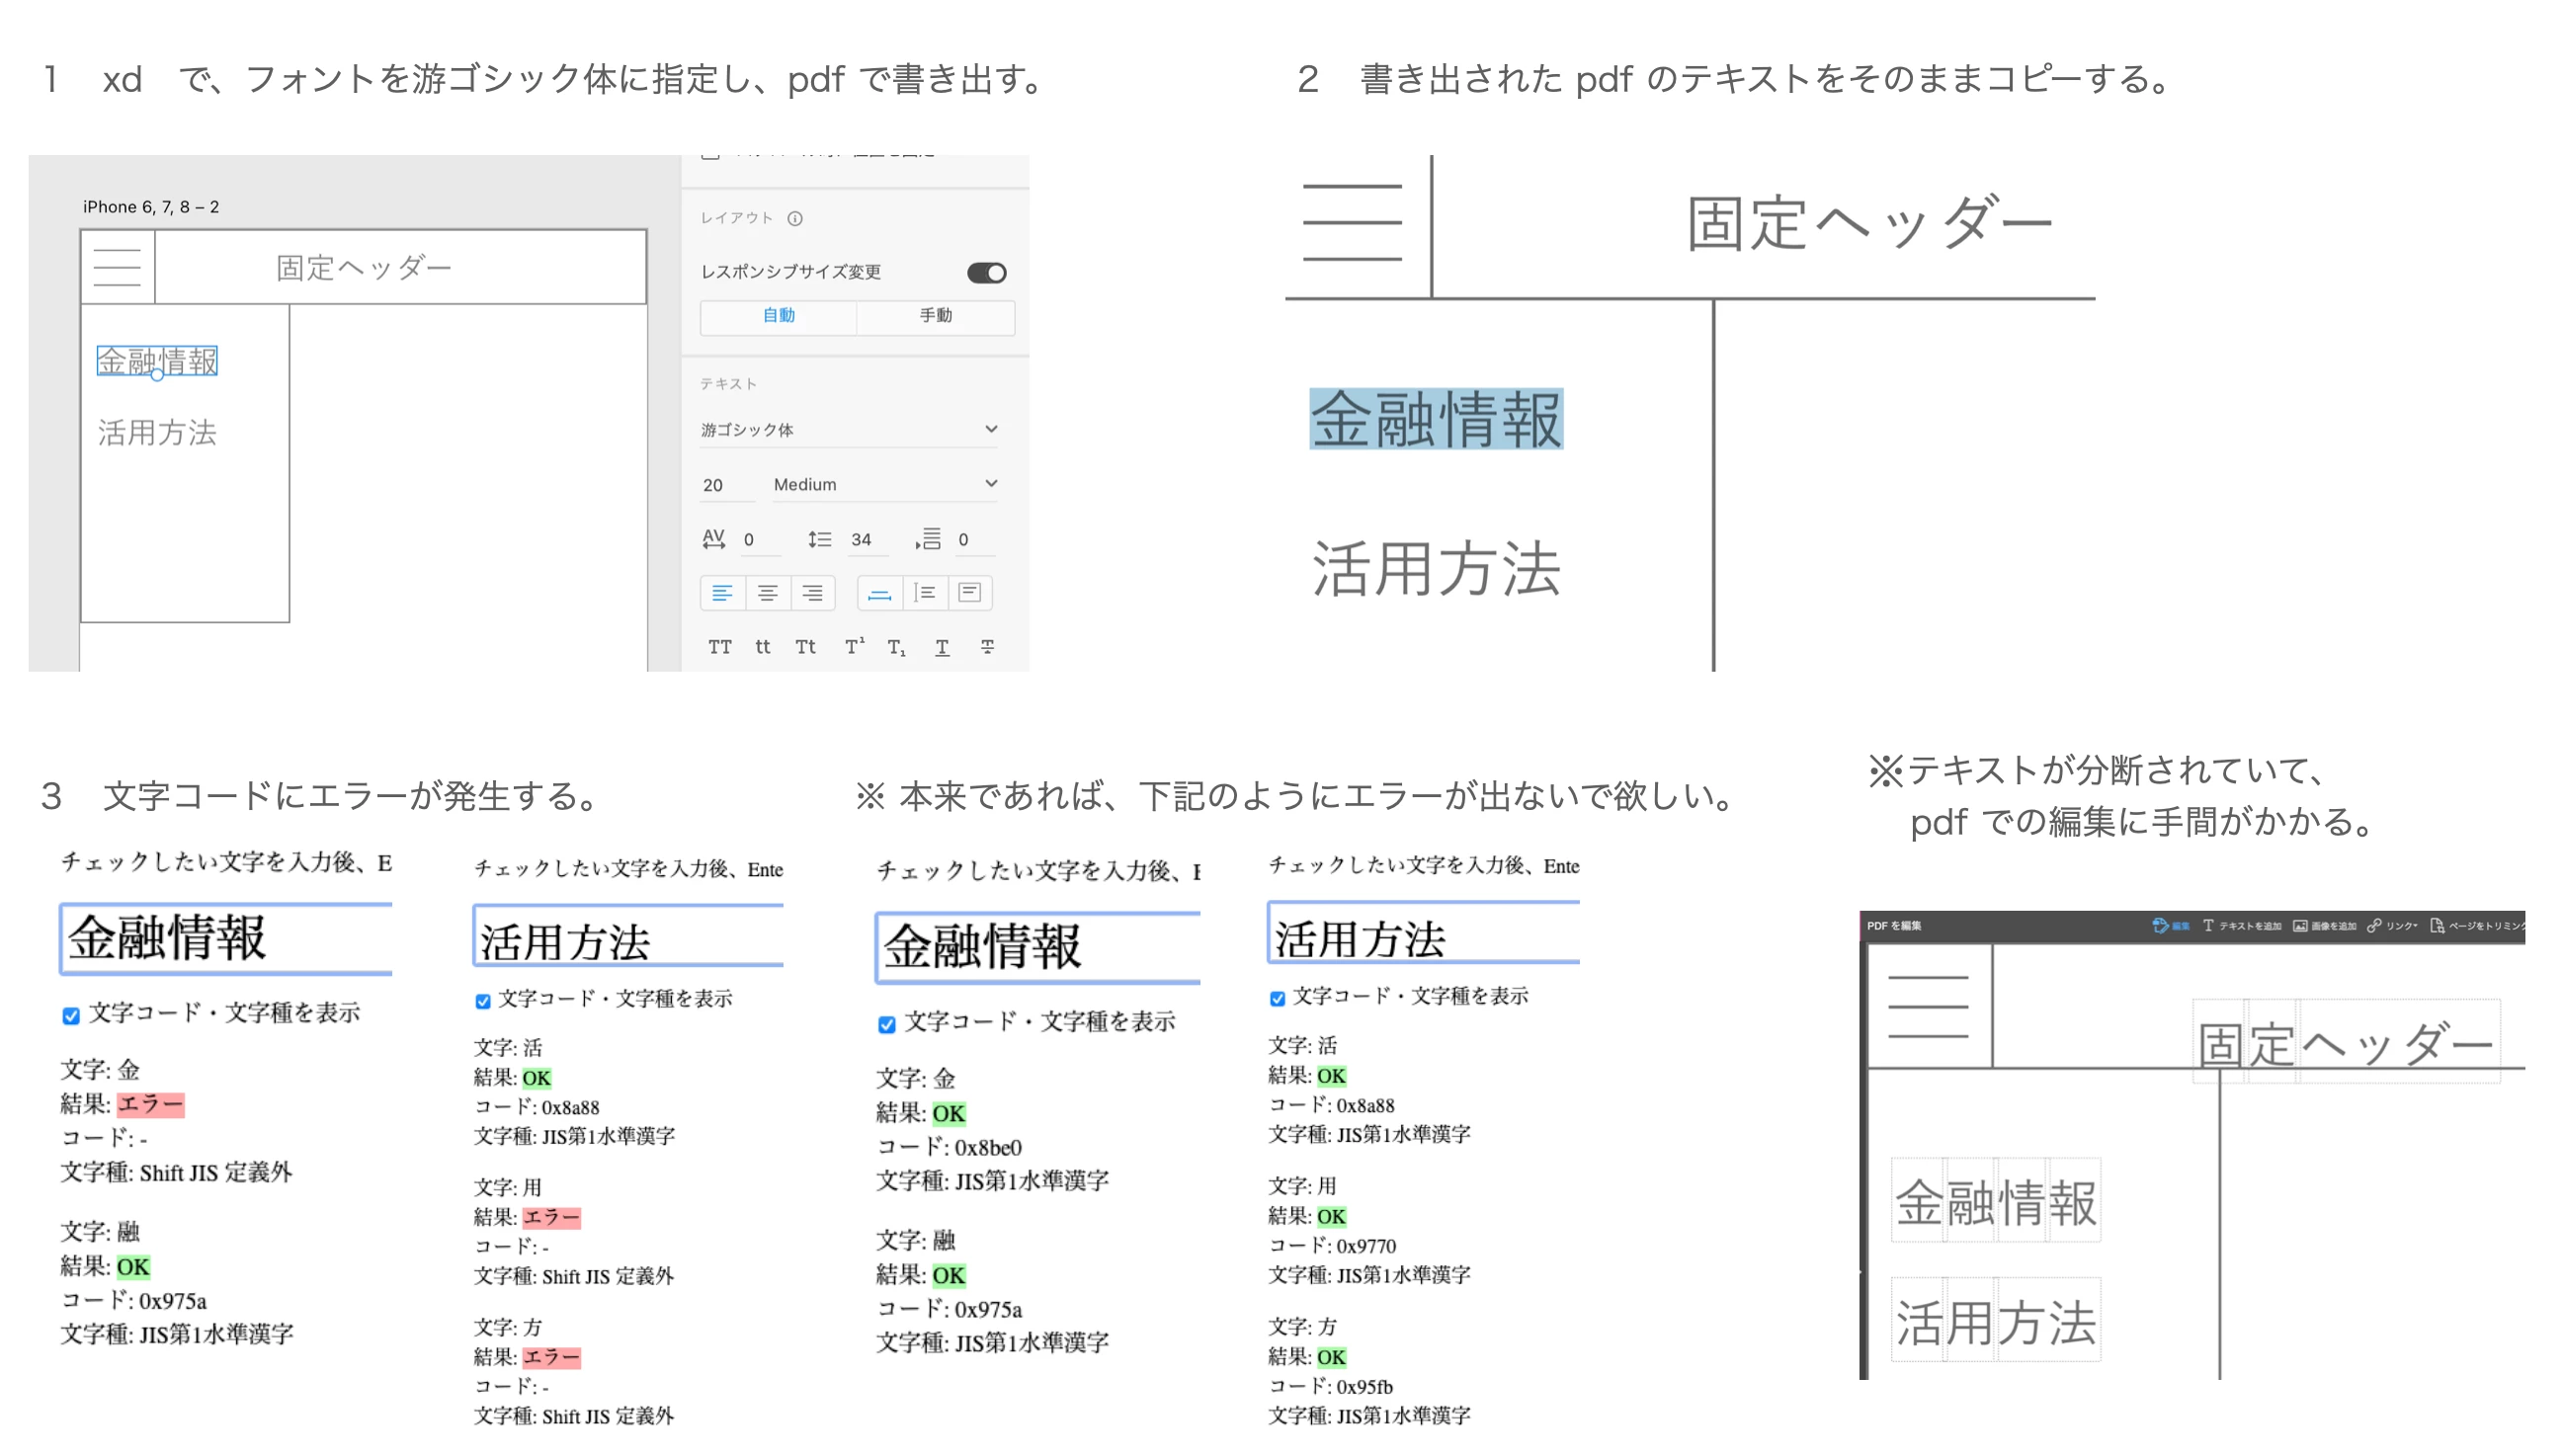Apply the underline text style icon
This screenshot has height=1456, width=2563.
point(941,647)
